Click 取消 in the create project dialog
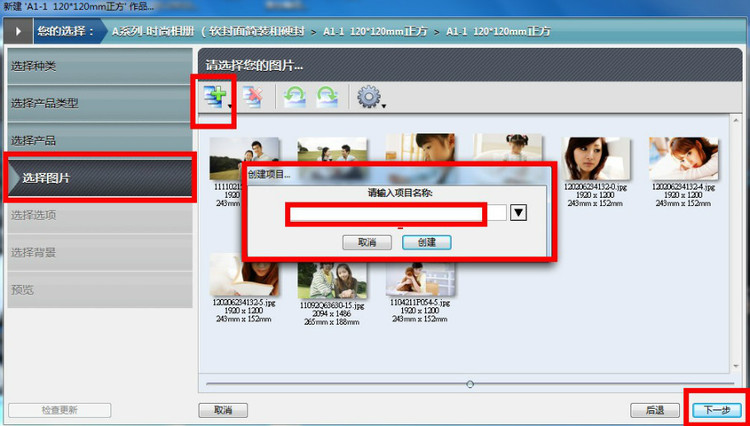Image resolution: width=750 pixels, height=426 pixels. (367, 242)
